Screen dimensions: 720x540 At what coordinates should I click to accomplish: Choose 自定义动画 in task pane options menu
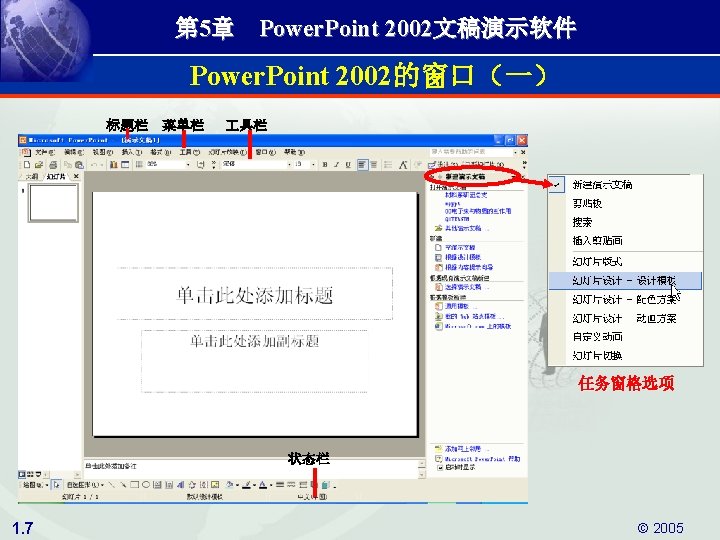597,337
